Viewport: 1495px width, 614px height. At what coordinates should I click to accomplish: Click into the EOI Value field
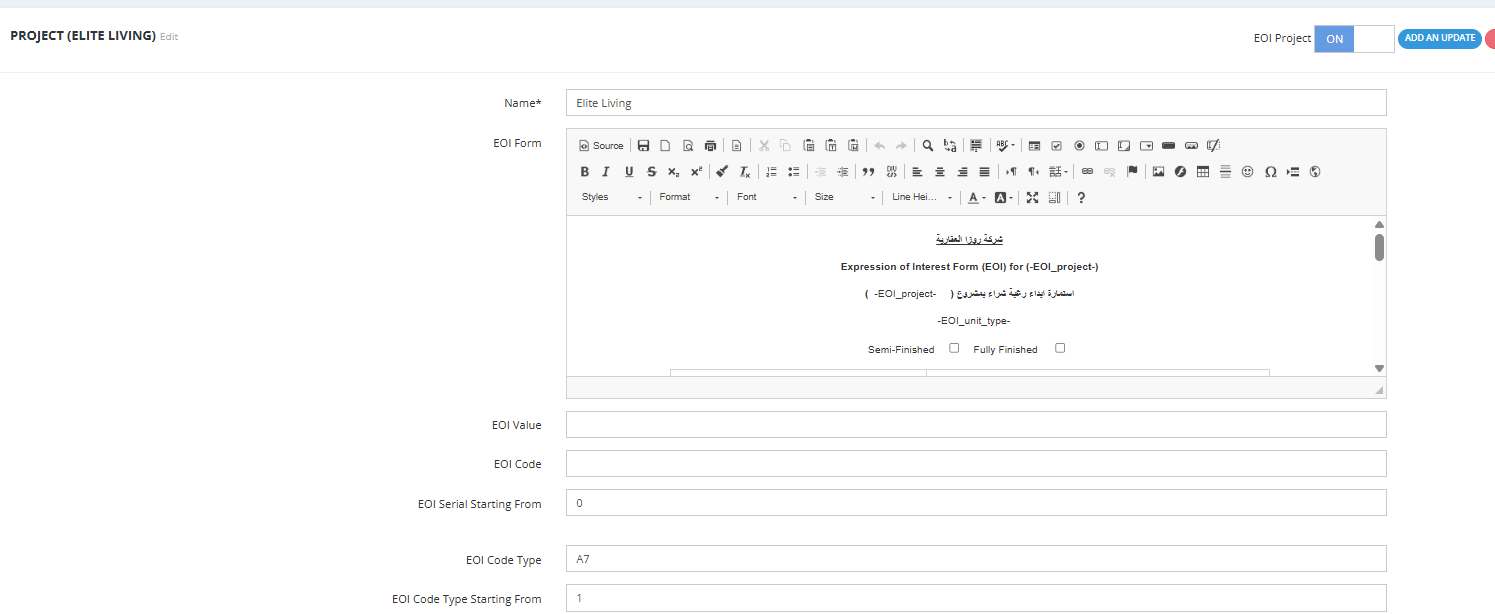click(x=976, y=425)
